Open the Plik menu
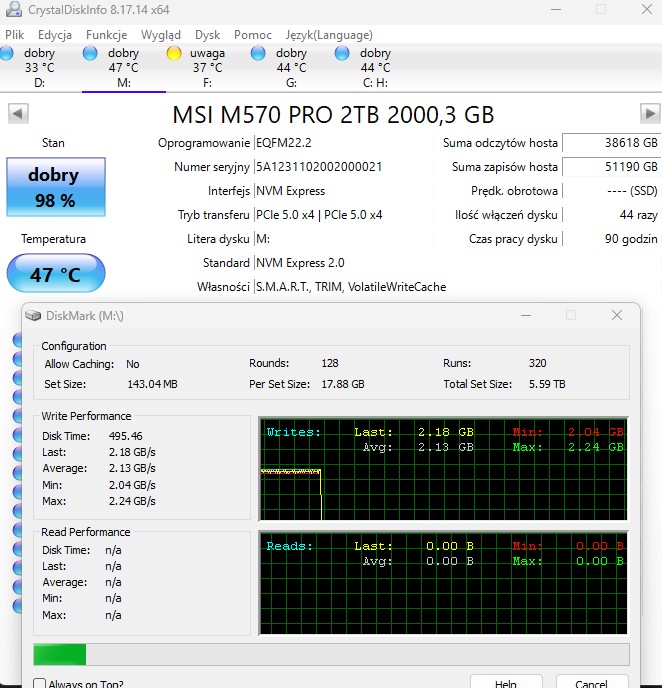The image size is (662, 688). tap(14, 34)
